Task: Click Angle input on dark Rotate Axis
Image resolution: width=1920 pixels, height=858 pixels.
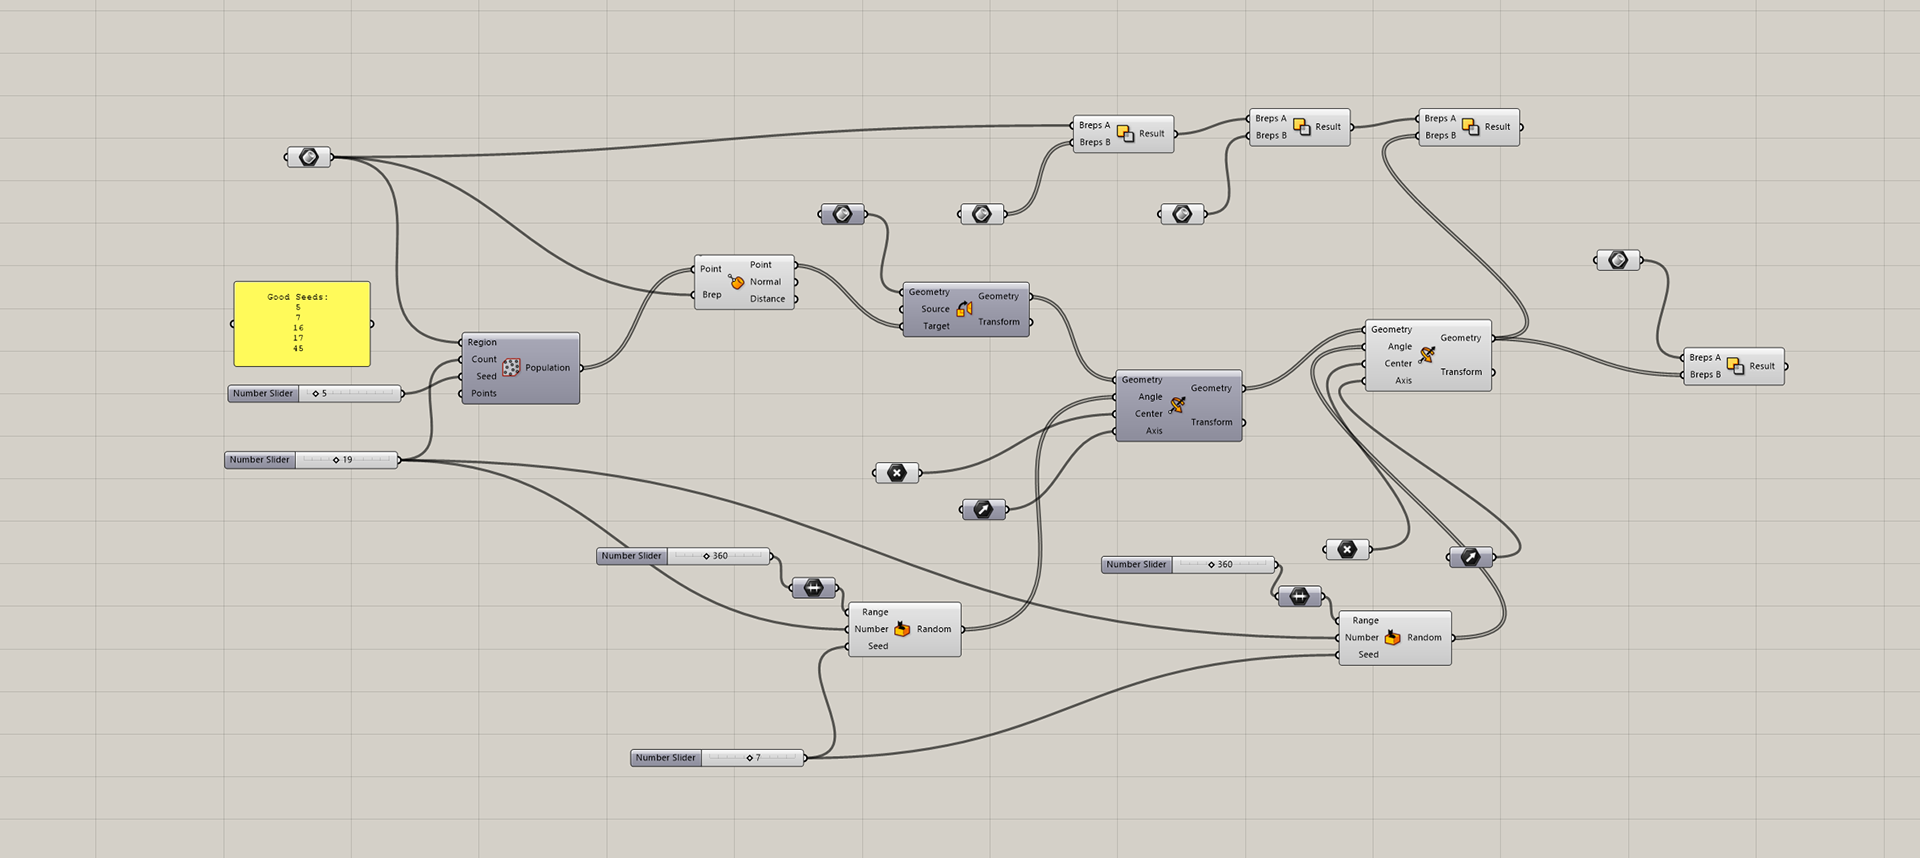Action: coord(1150,397)
